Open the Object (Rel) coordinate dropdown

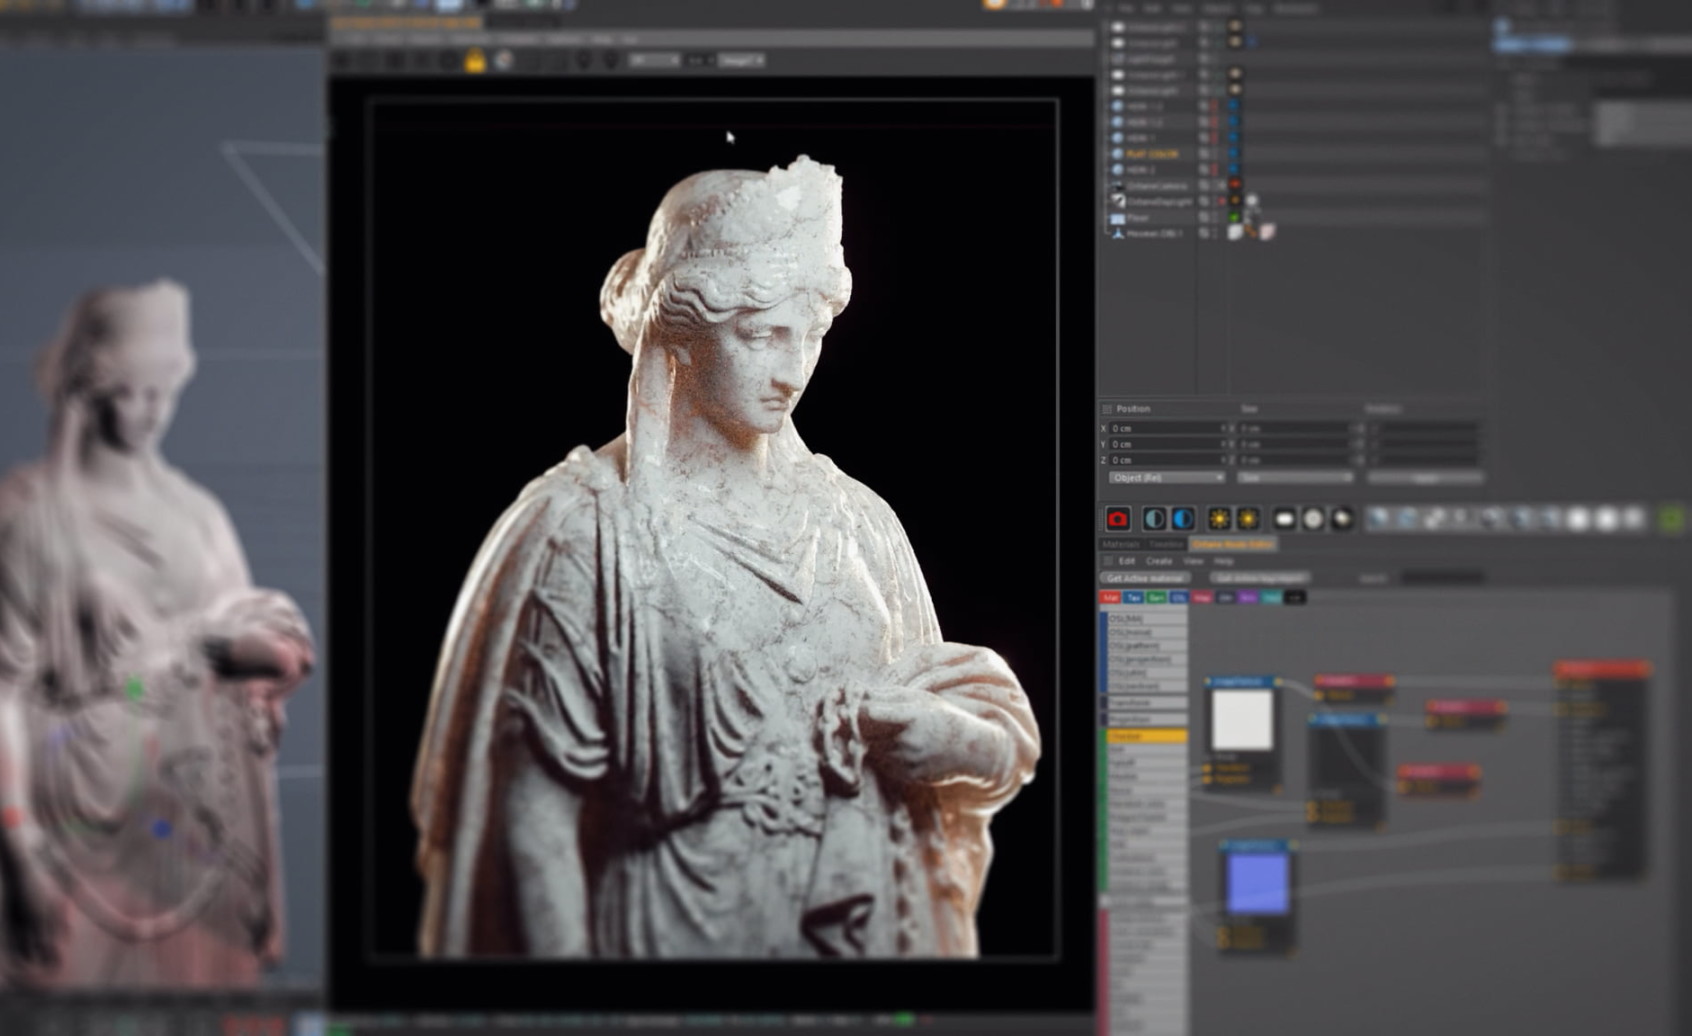pyautogui.click(x=1166, y=478)
